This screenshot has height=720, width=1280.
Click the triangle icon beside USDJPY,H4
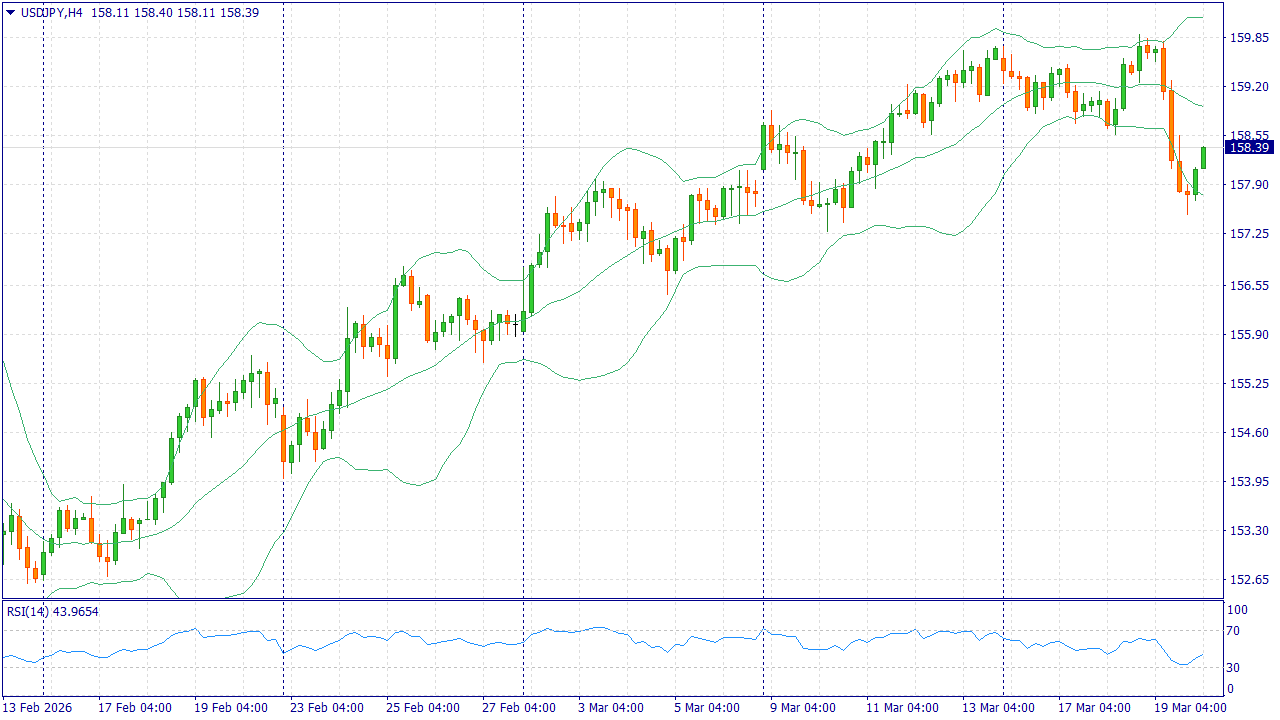point(10,13)
